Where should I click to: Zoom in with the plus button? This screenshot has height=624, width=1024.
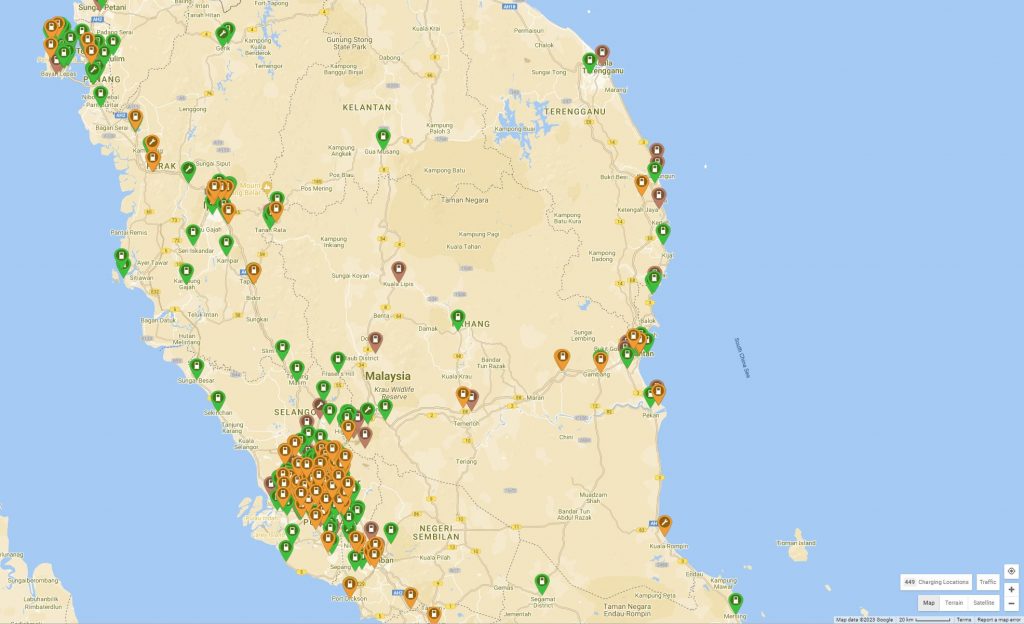[x=1011, y=590]
